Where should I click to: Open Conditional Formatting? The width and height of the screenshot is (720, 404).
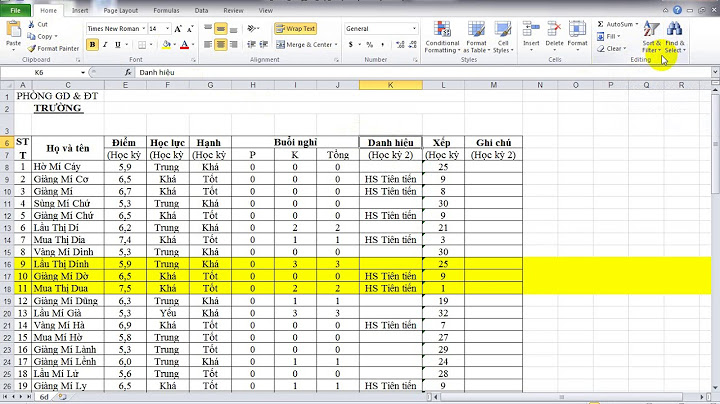pyautogui.click(x=442, y=37)
